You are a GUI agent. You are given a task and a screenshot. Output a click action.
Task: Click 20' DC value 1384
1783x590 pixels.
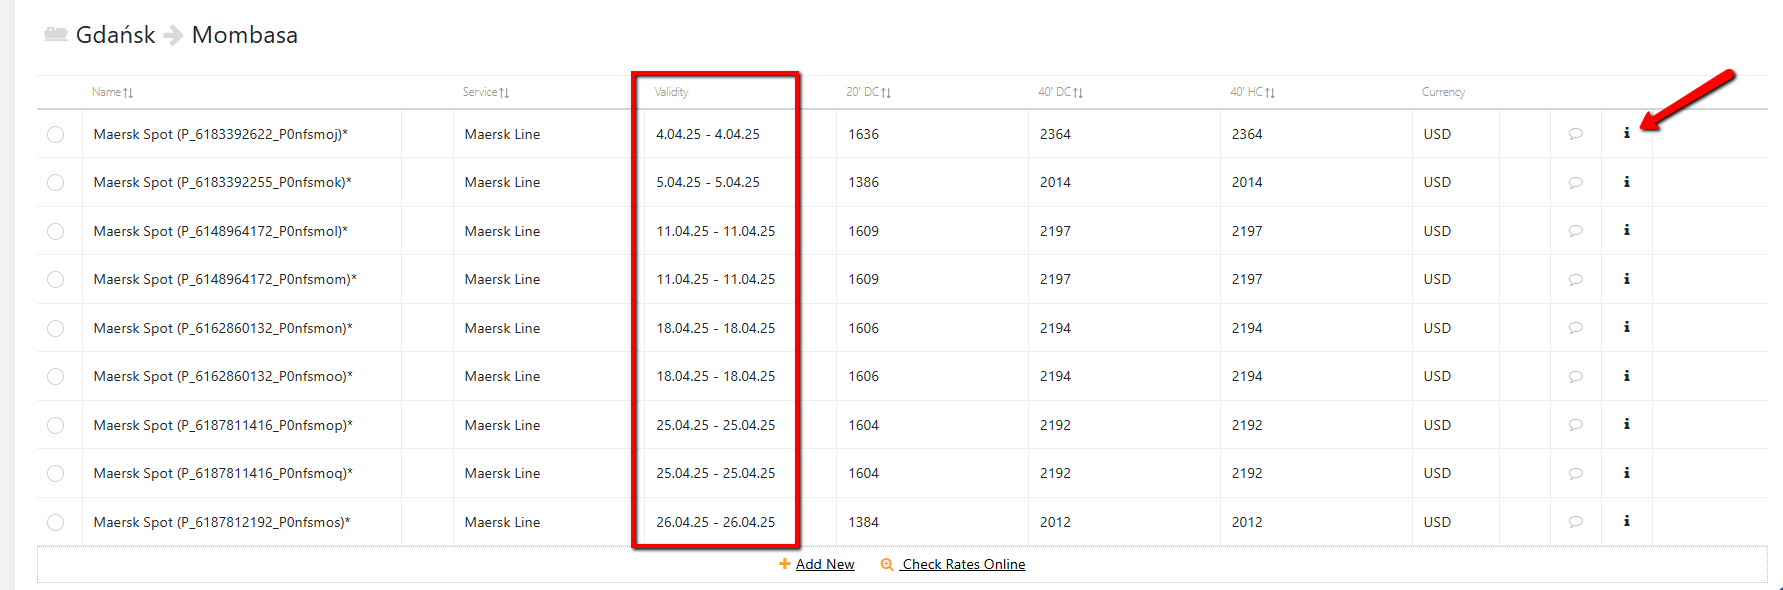click(x=863, y=522)
